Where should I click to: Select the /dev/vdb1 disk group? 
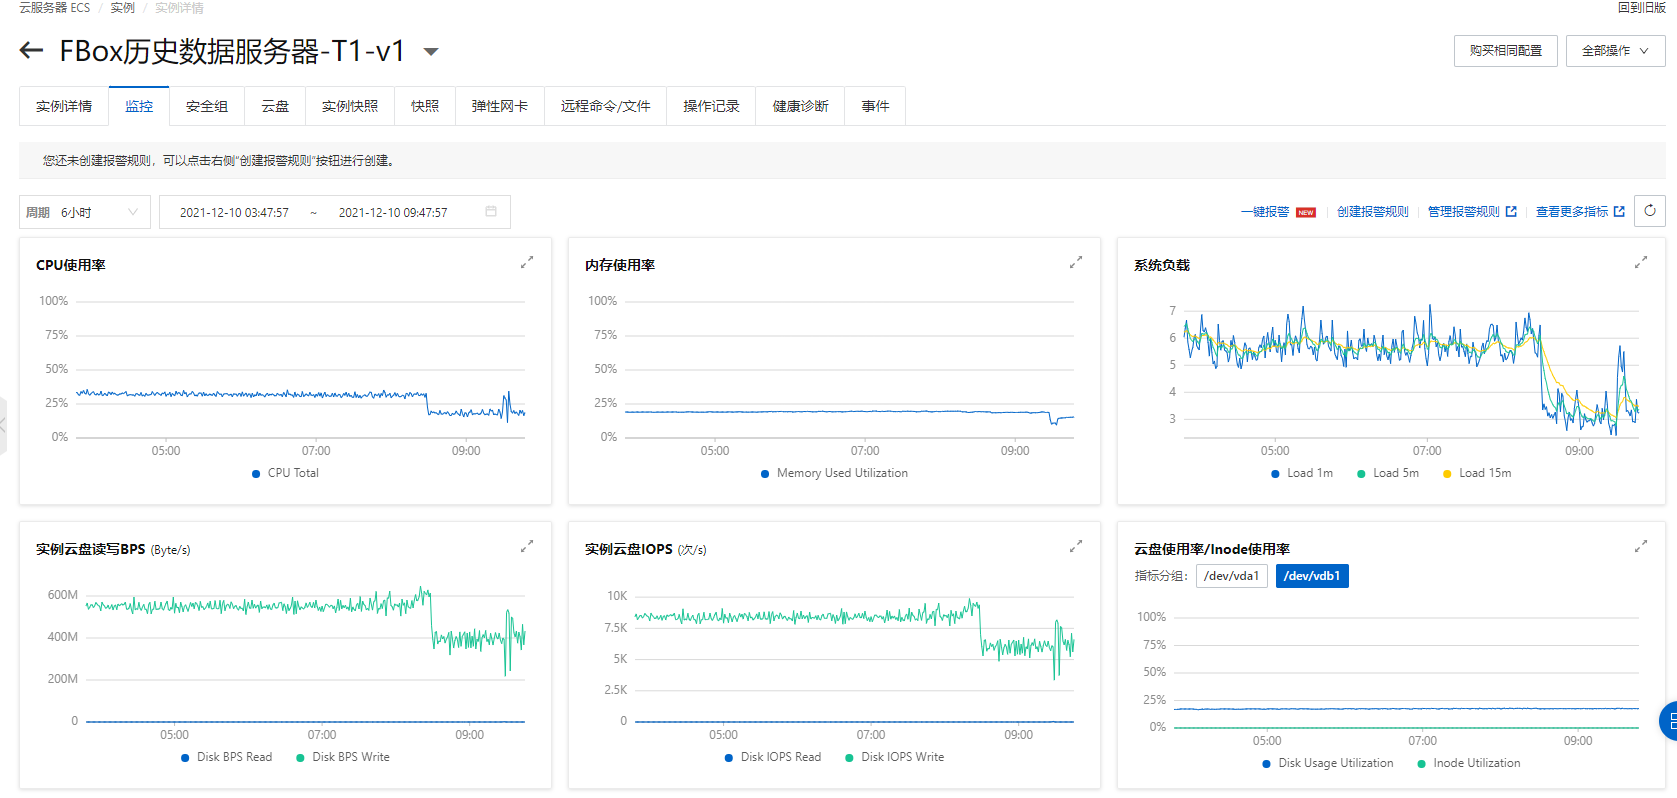[x=1312, y=576]
